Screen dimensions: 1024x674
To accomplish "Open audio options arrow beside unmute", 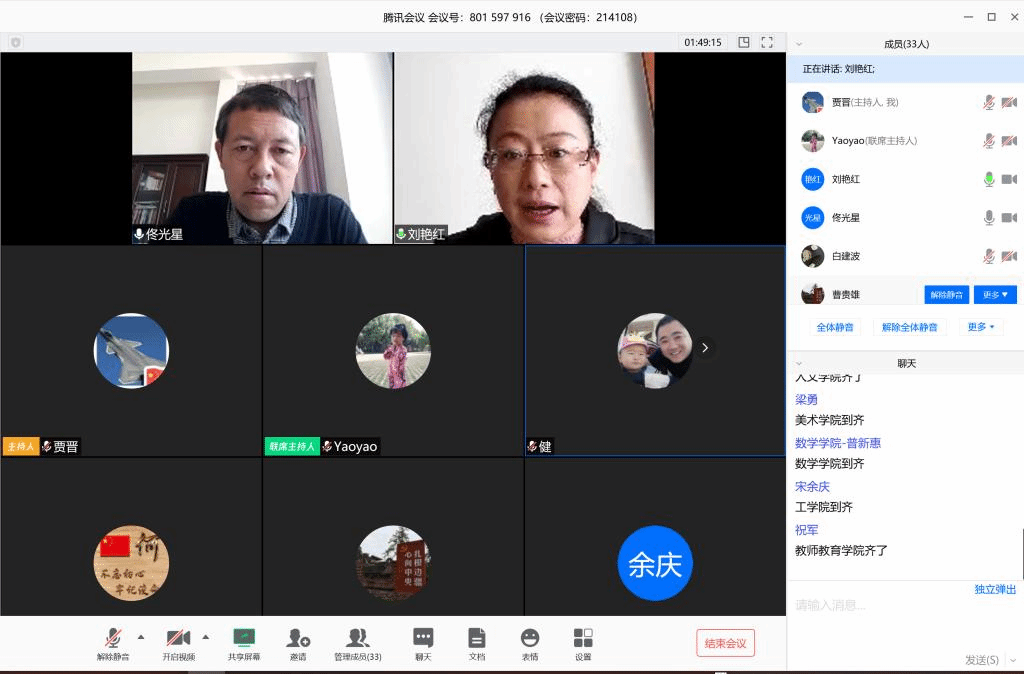I will [x=141, y=637].
